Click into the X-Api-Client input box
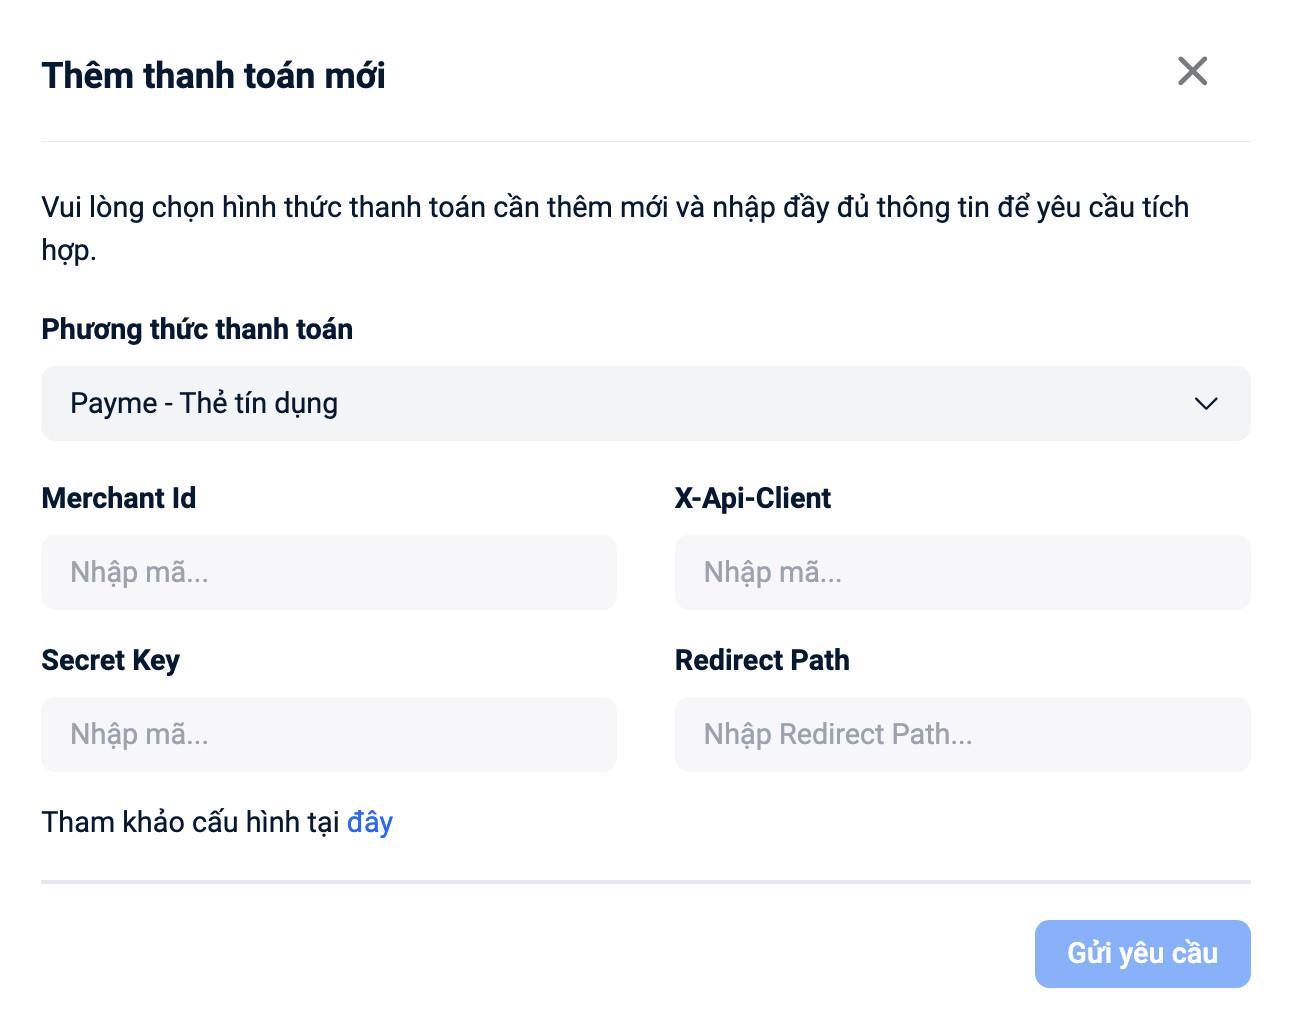 click(x=962, y=573)
